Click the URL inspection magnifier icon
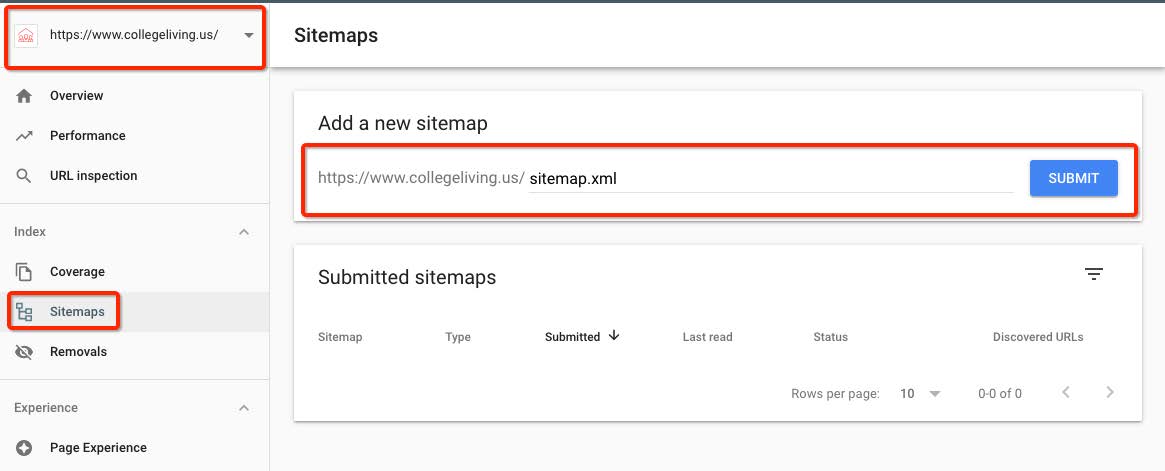This screenshot has width=1165, height=471. pos(24,176)
